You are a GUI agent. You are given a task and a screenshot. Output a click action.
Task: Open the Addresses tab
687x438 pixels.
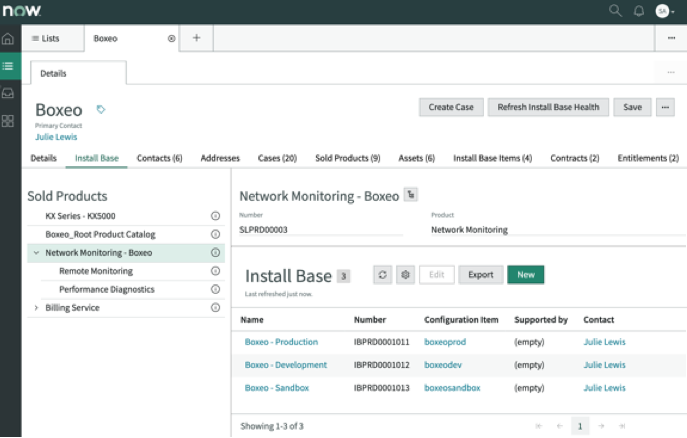click(220, 158)
